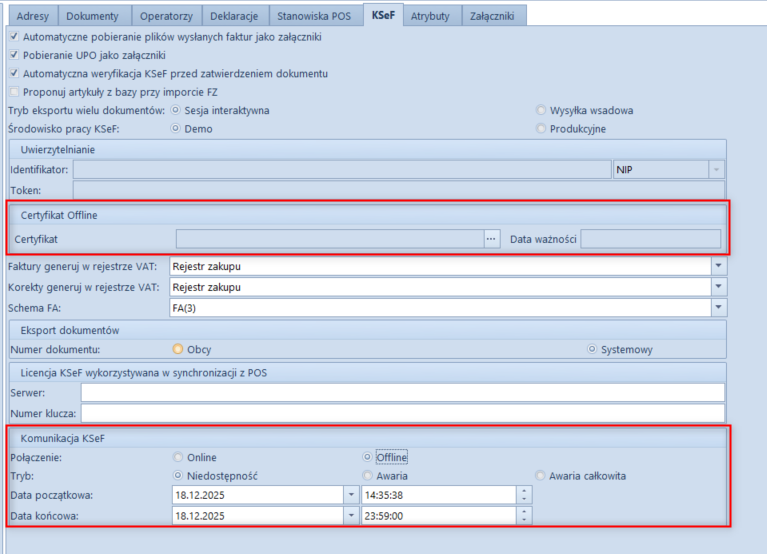Open the Data końcowa calendar dropdown
The image size is (767, 554).
[350, 515]
